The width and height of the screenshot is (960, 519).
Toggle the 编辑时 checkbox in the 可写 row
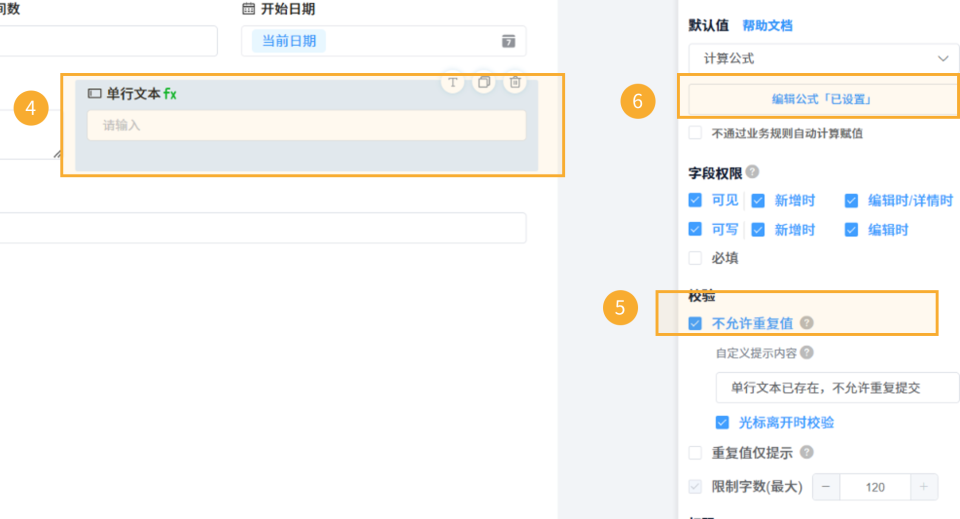pos(851,230)
